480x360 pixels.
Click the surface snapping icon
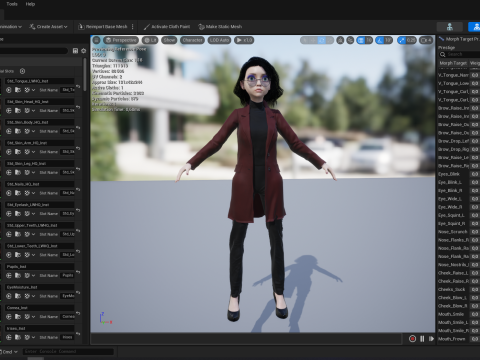[350, 40]
